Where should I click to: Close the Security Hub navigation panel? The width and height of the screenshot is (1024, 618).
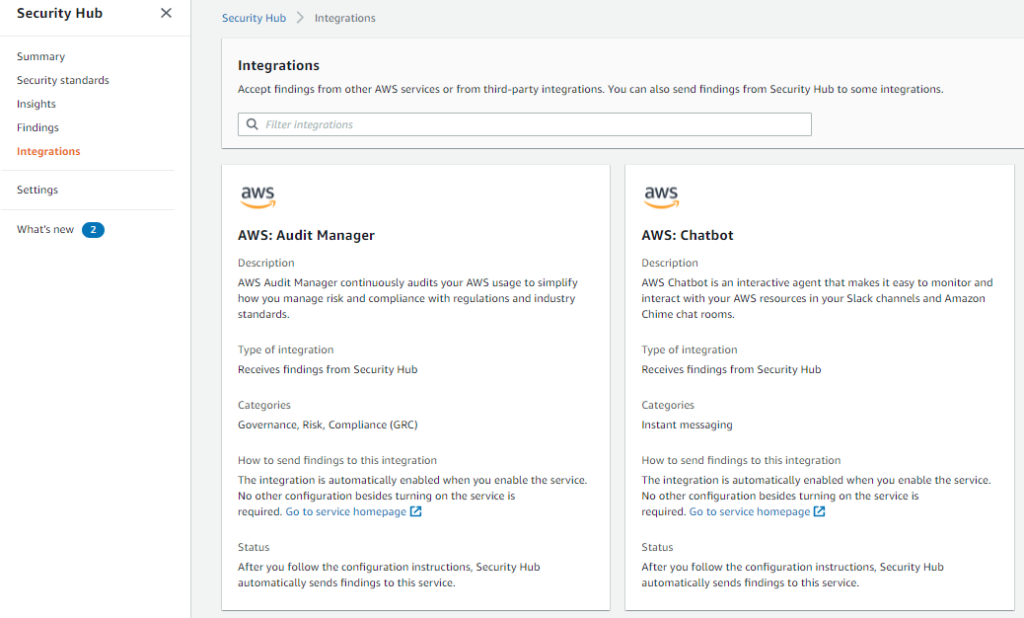(165, 13)
